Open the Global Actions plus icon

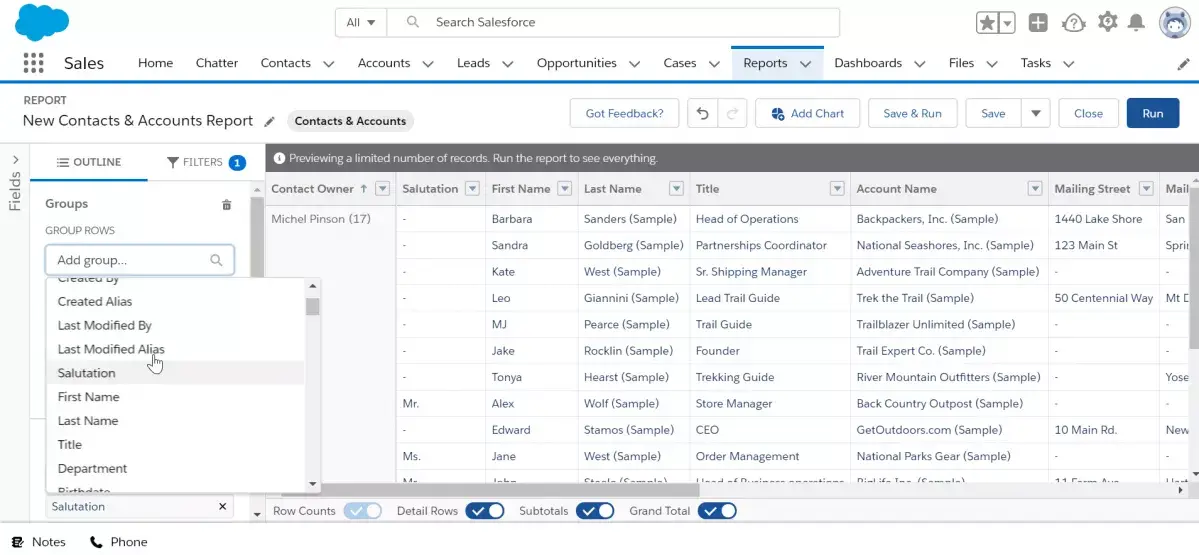tap(1038, 23)
